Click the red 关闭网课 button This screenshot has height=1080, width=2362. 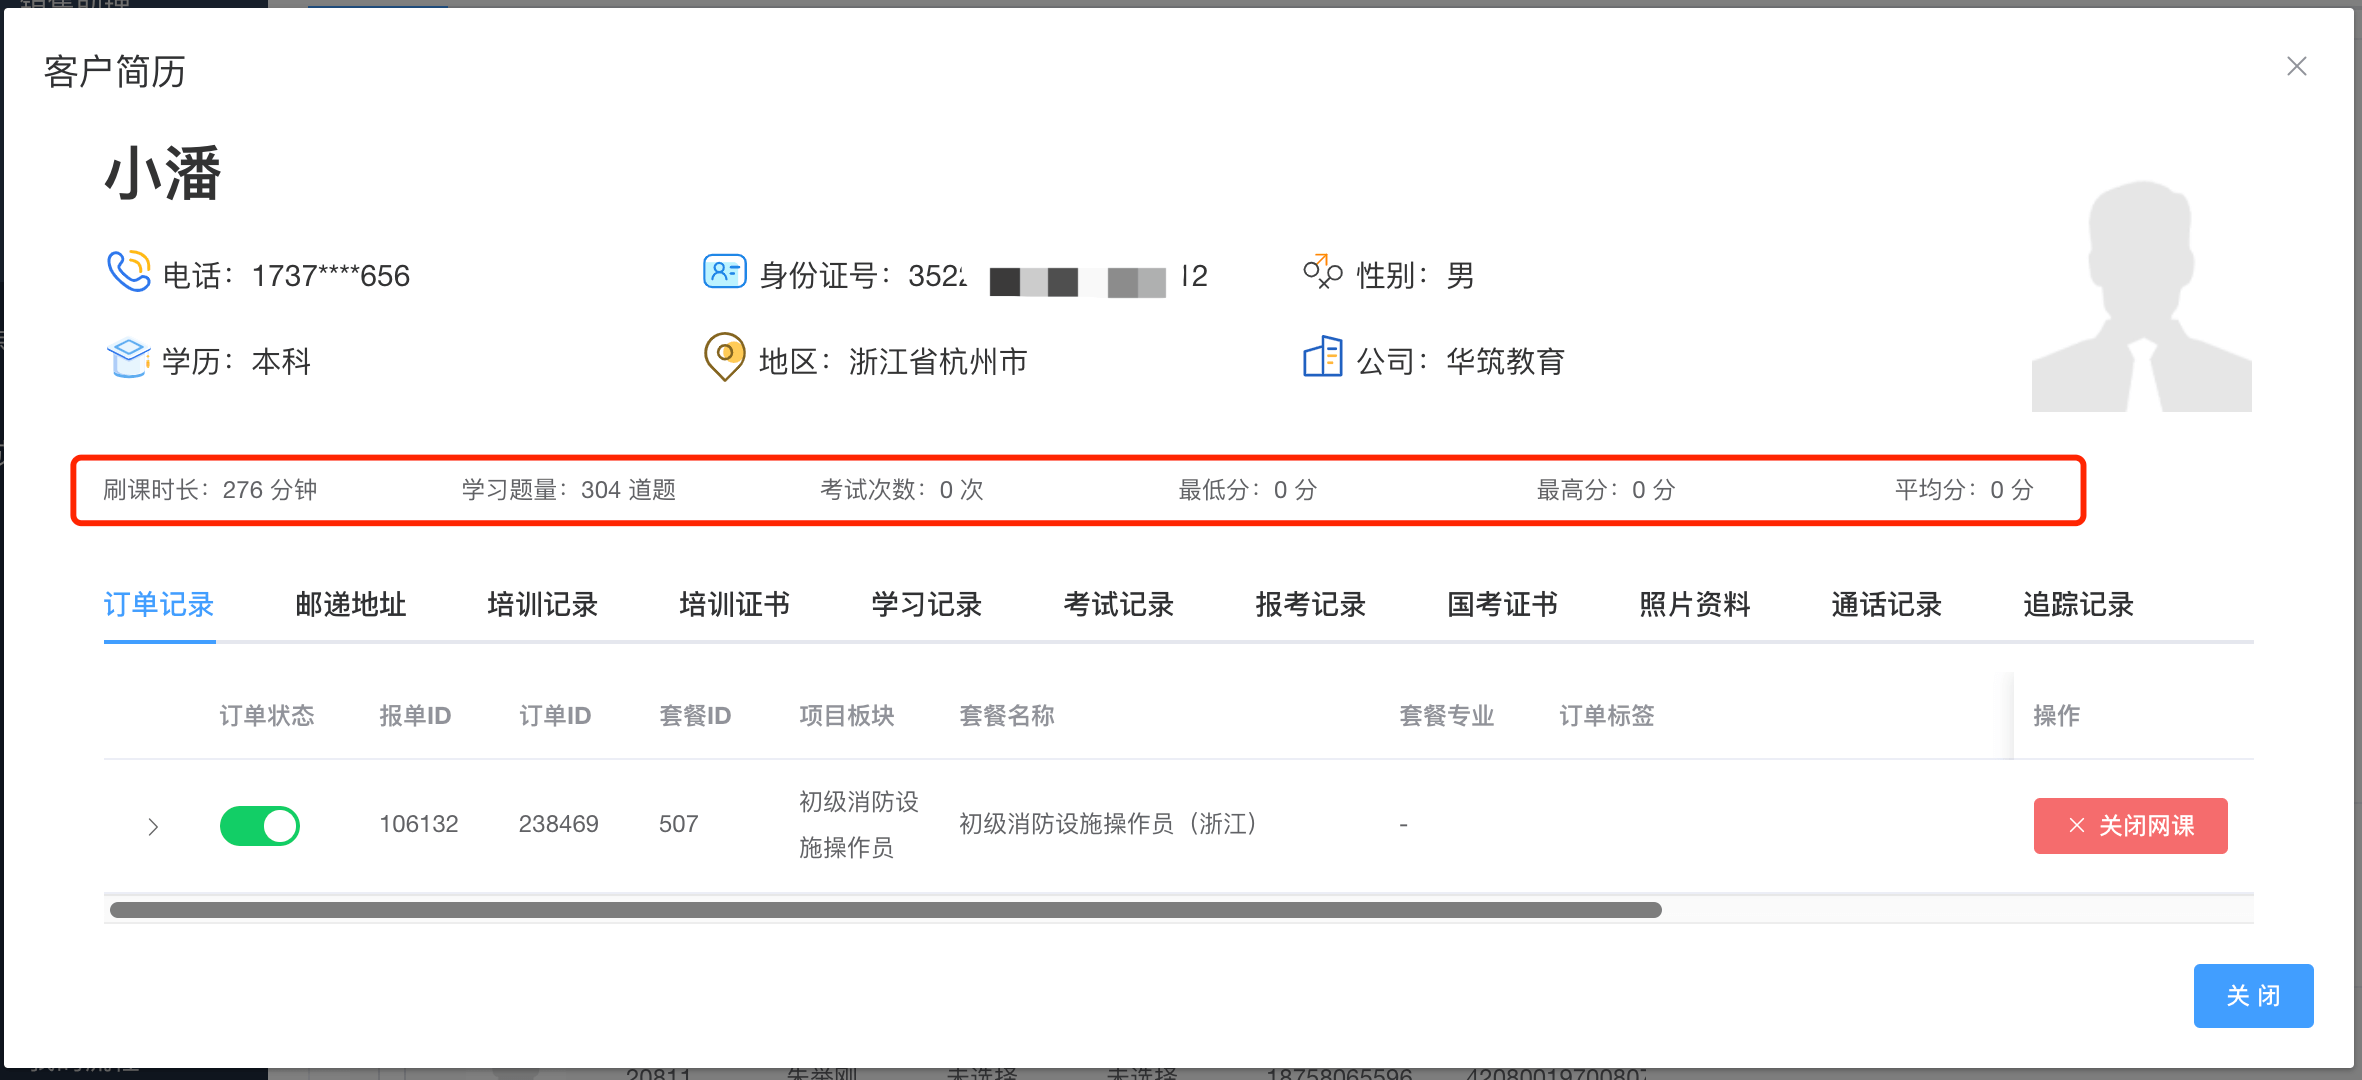[x=2130, y=826]
